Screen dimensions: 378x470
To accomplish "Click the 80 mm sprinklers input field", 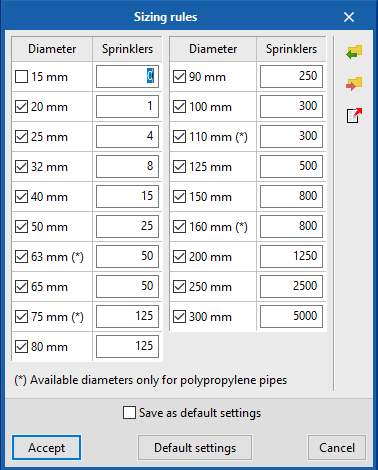I will coord(127,346).
